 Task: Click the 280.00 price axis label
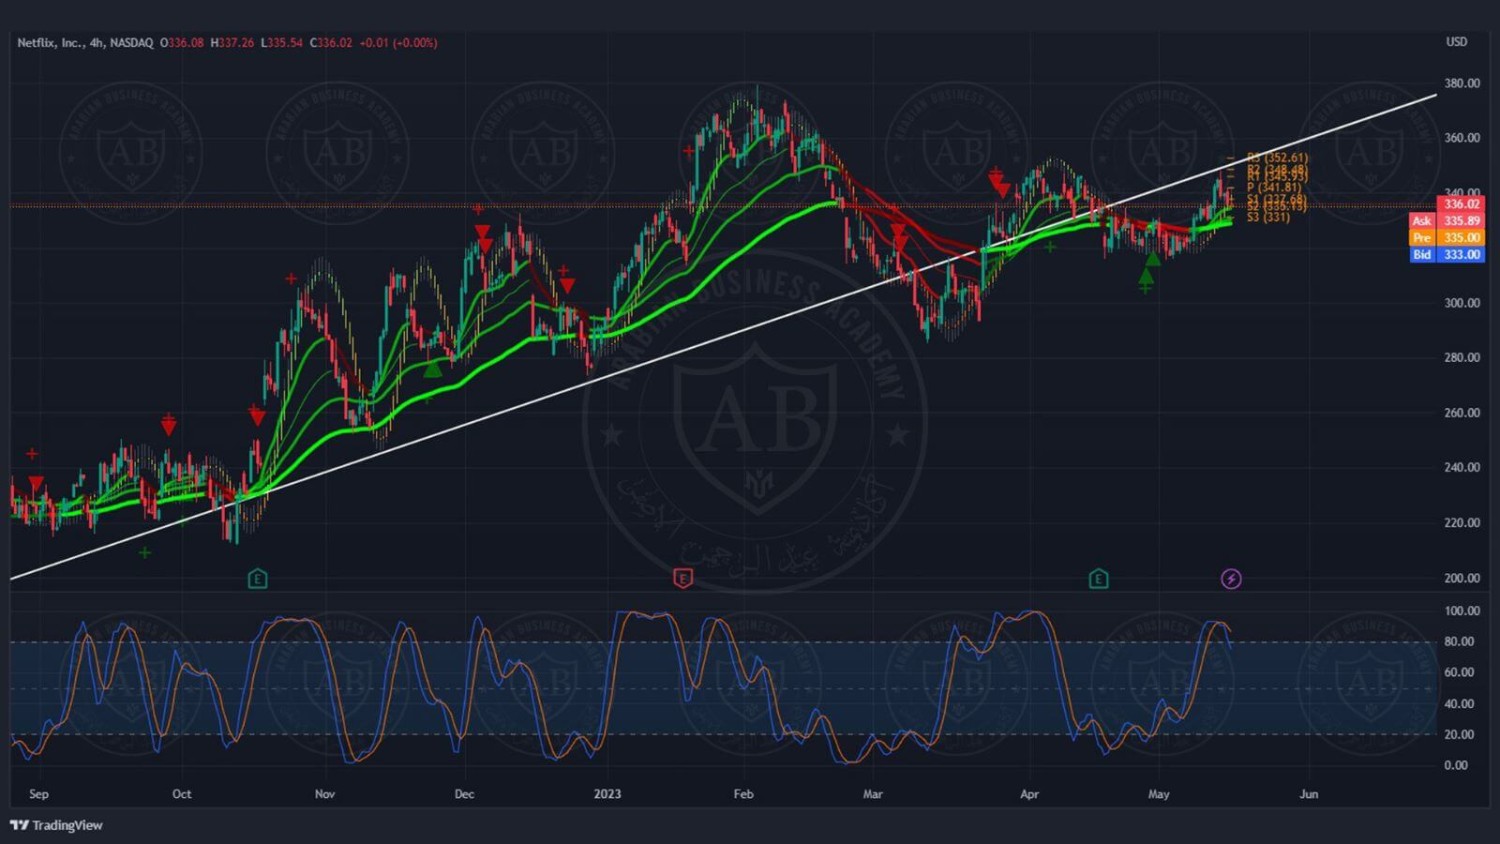(1462, 358)
